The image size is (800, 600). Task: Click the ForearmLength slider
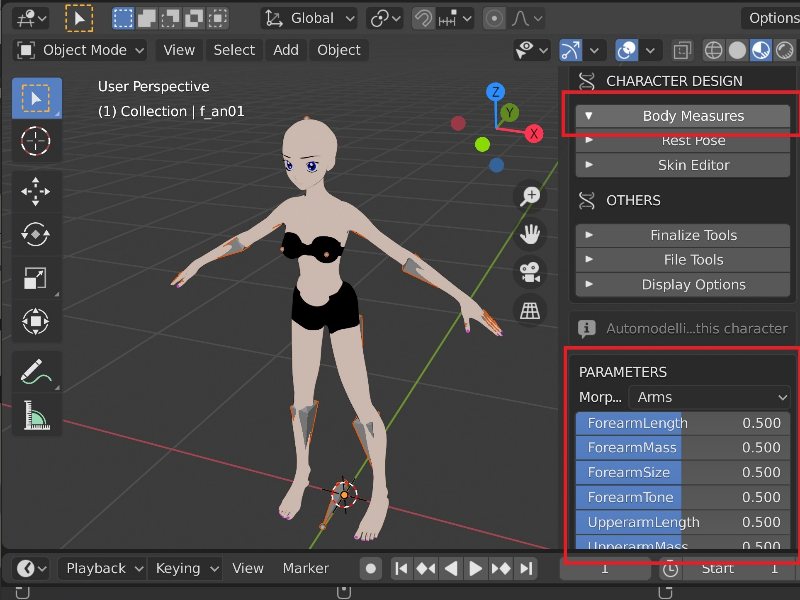point(683,423)
